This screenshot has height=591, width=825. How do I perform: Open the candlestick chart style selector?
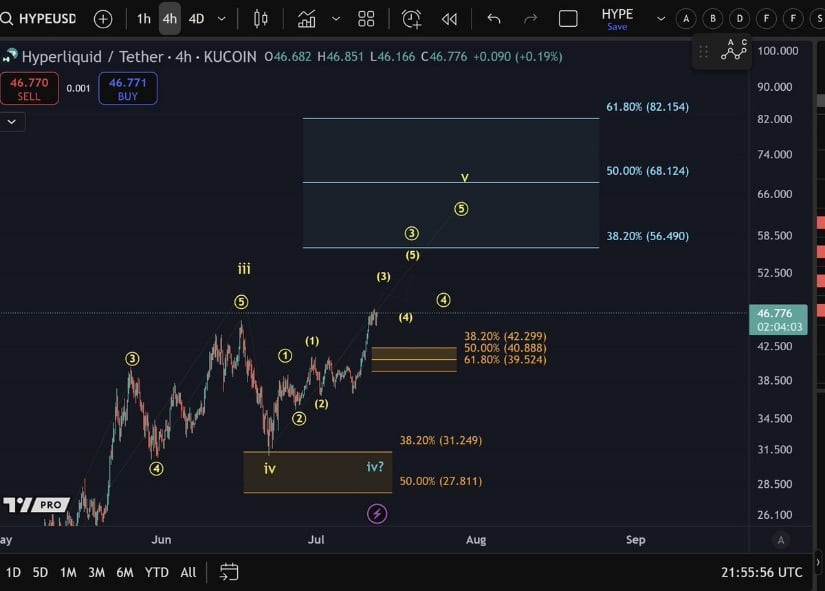[x=260, y=19]
